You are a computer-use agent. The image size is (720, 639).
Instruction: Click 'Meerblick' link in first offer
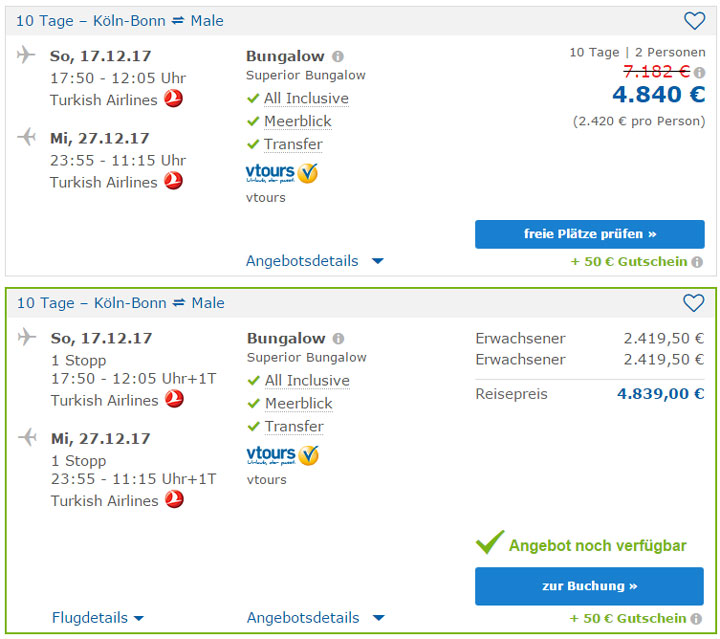[297, 121]
